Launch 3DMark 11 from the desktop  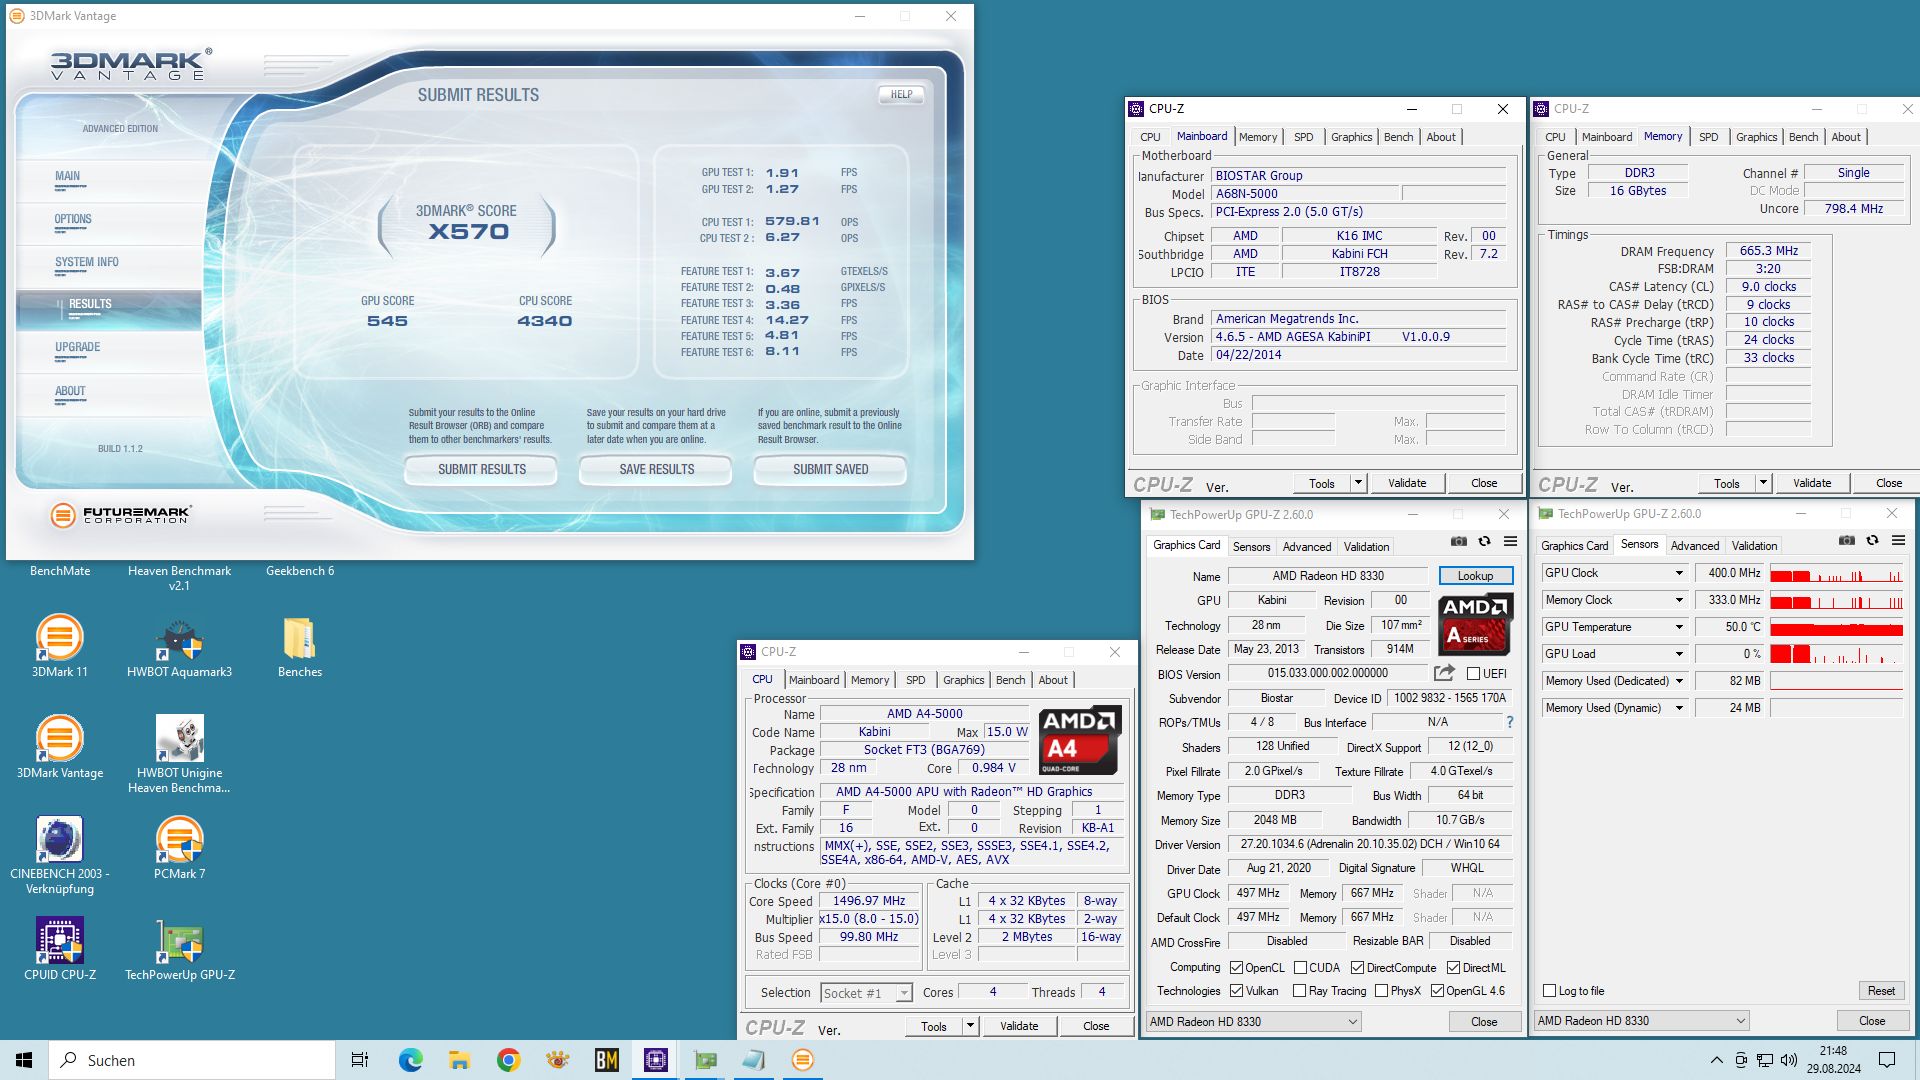click(x=60, y=646)
